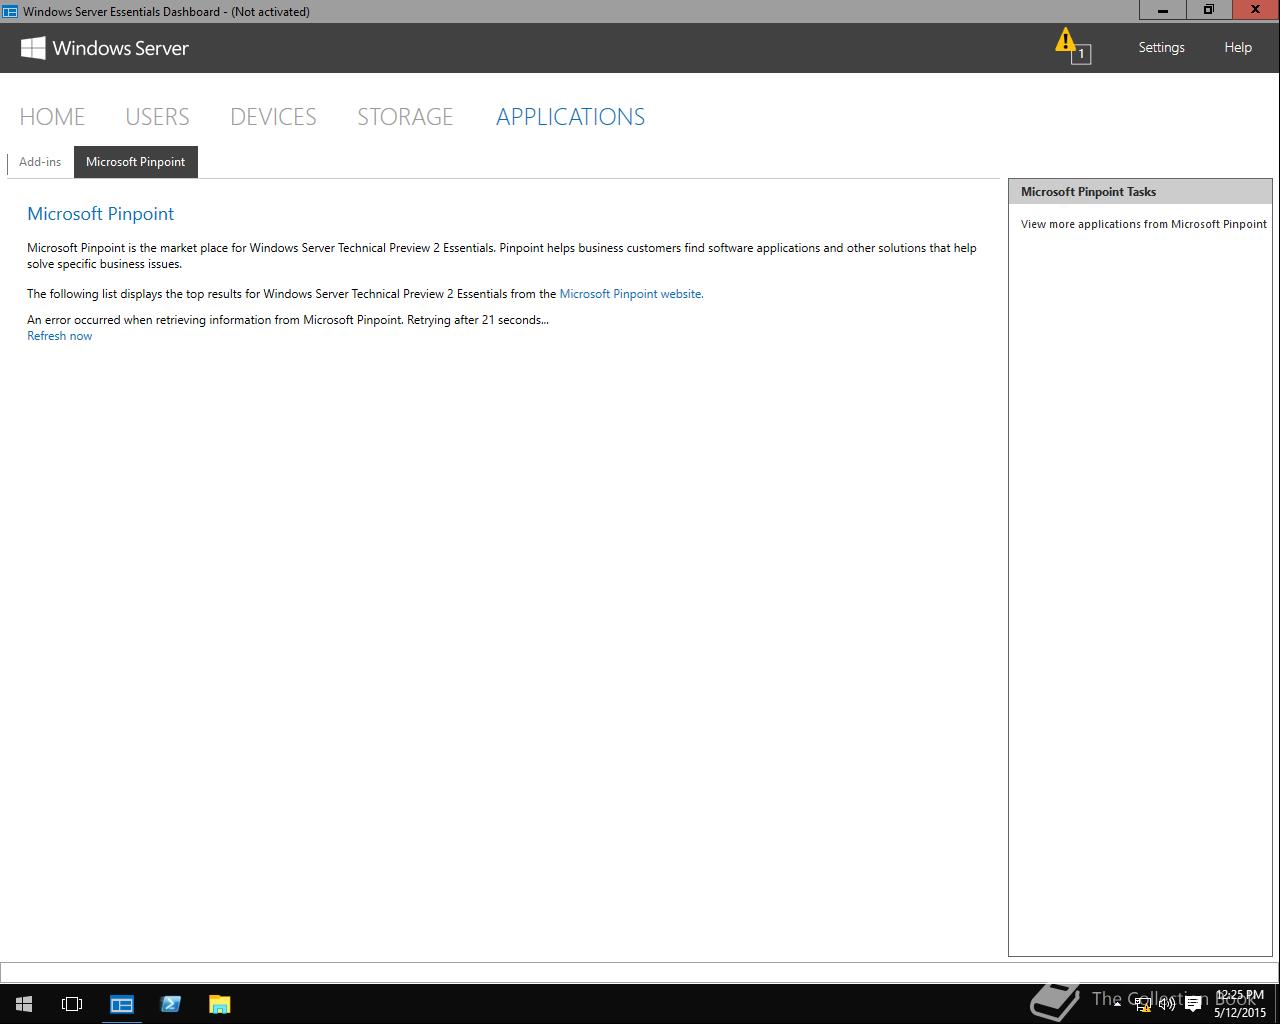Open Settings in the header
The width and height of the screenshot is (1280, 1024).
[x=1161, y=47]
